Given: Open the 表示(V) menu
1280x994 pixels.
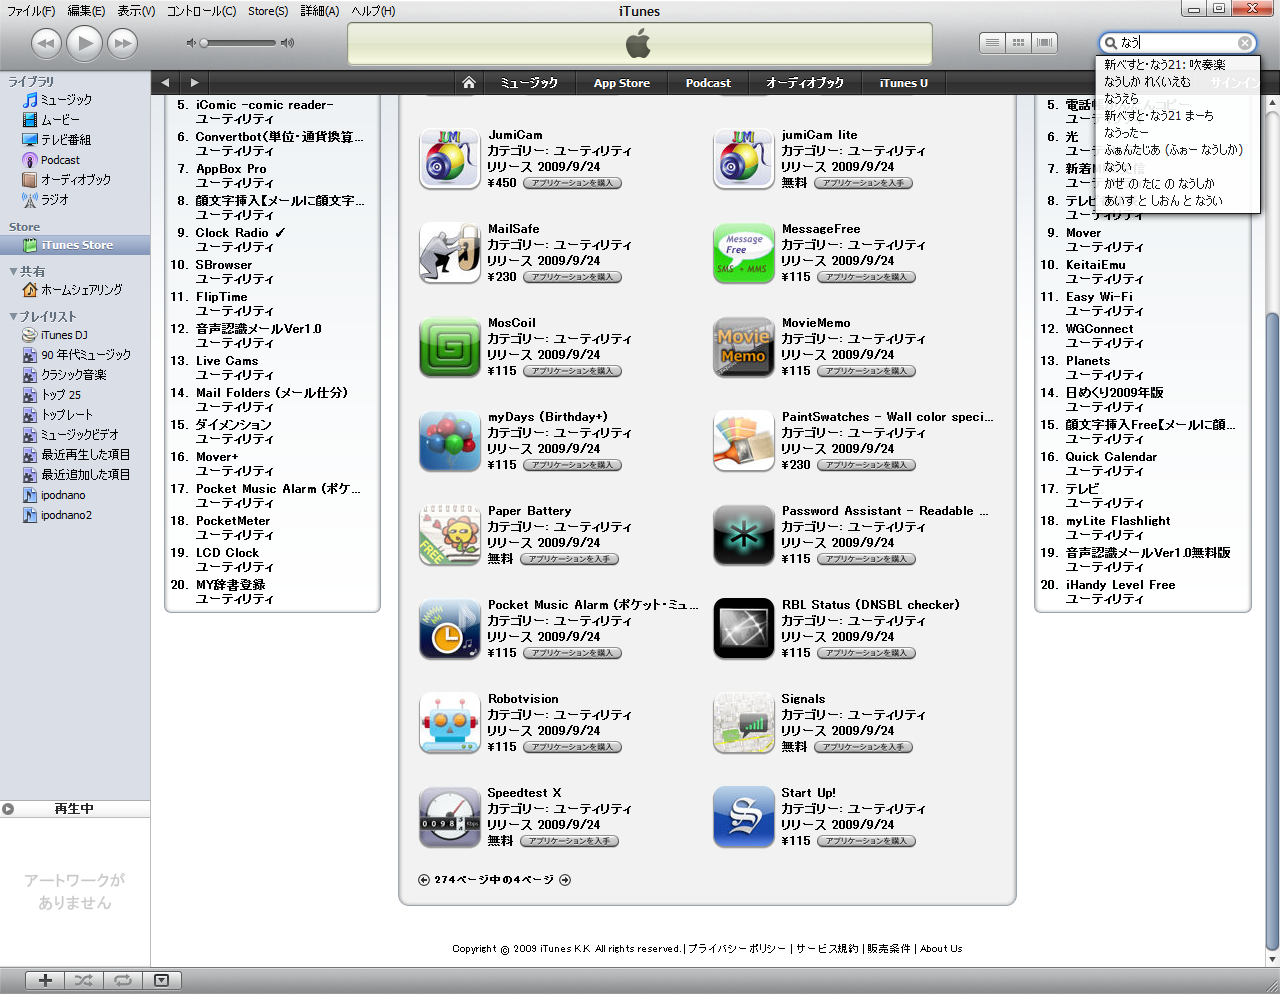Looking at the screenshot, I should click(136, 11).
